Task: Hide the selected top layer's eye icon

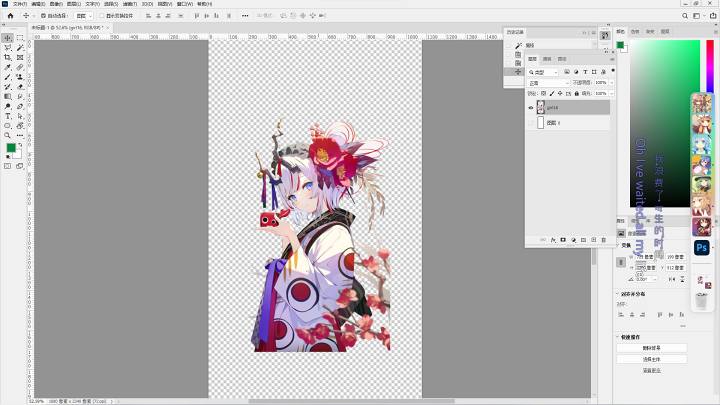Action: tap(531, 107)
